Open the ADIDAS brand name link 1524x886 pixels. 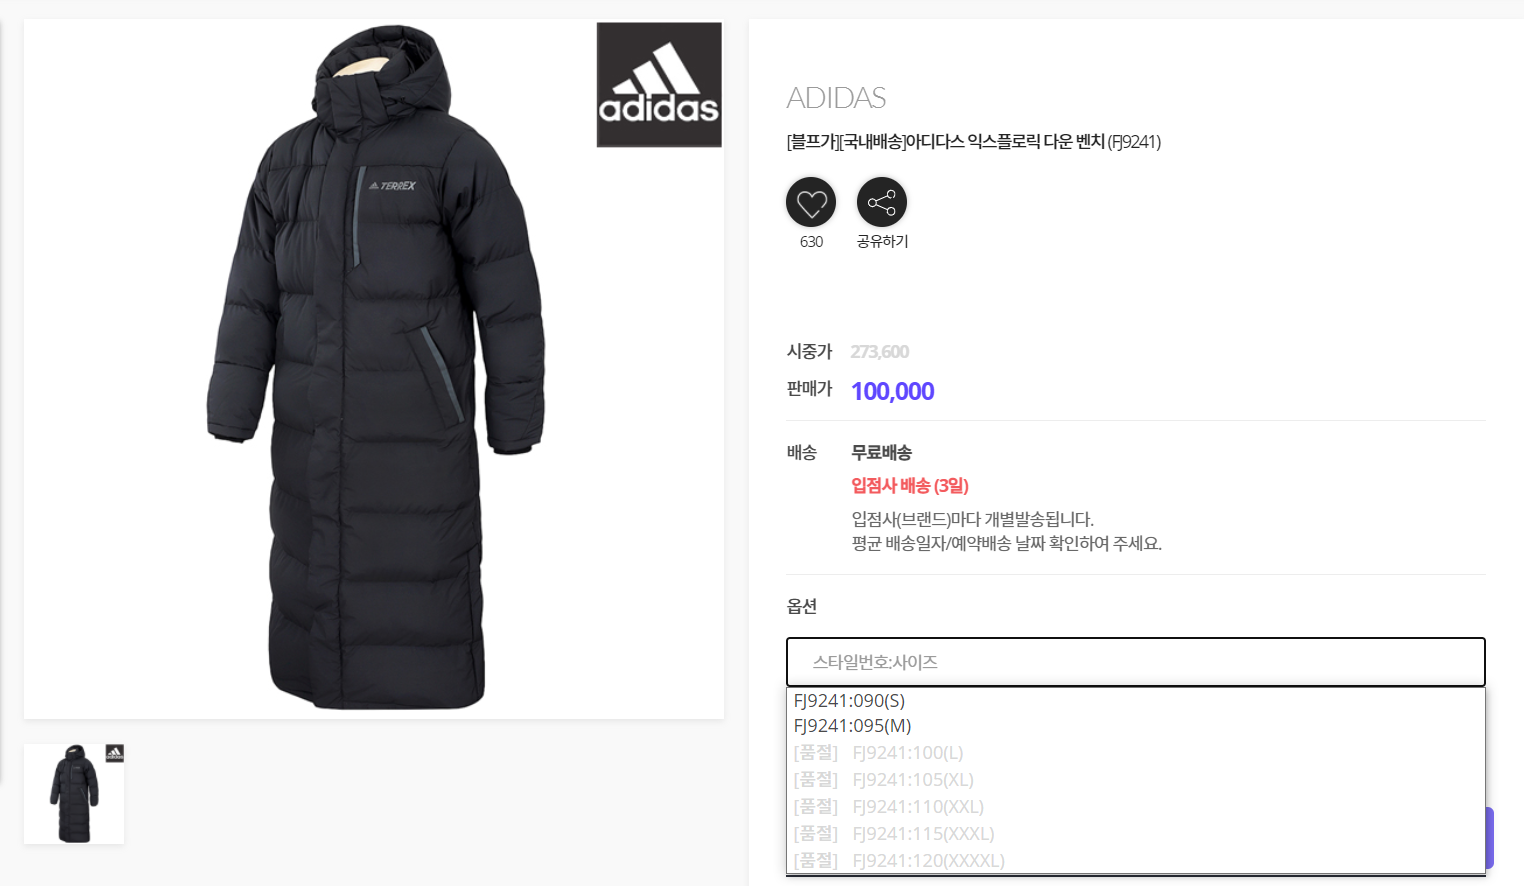point(836,98)
